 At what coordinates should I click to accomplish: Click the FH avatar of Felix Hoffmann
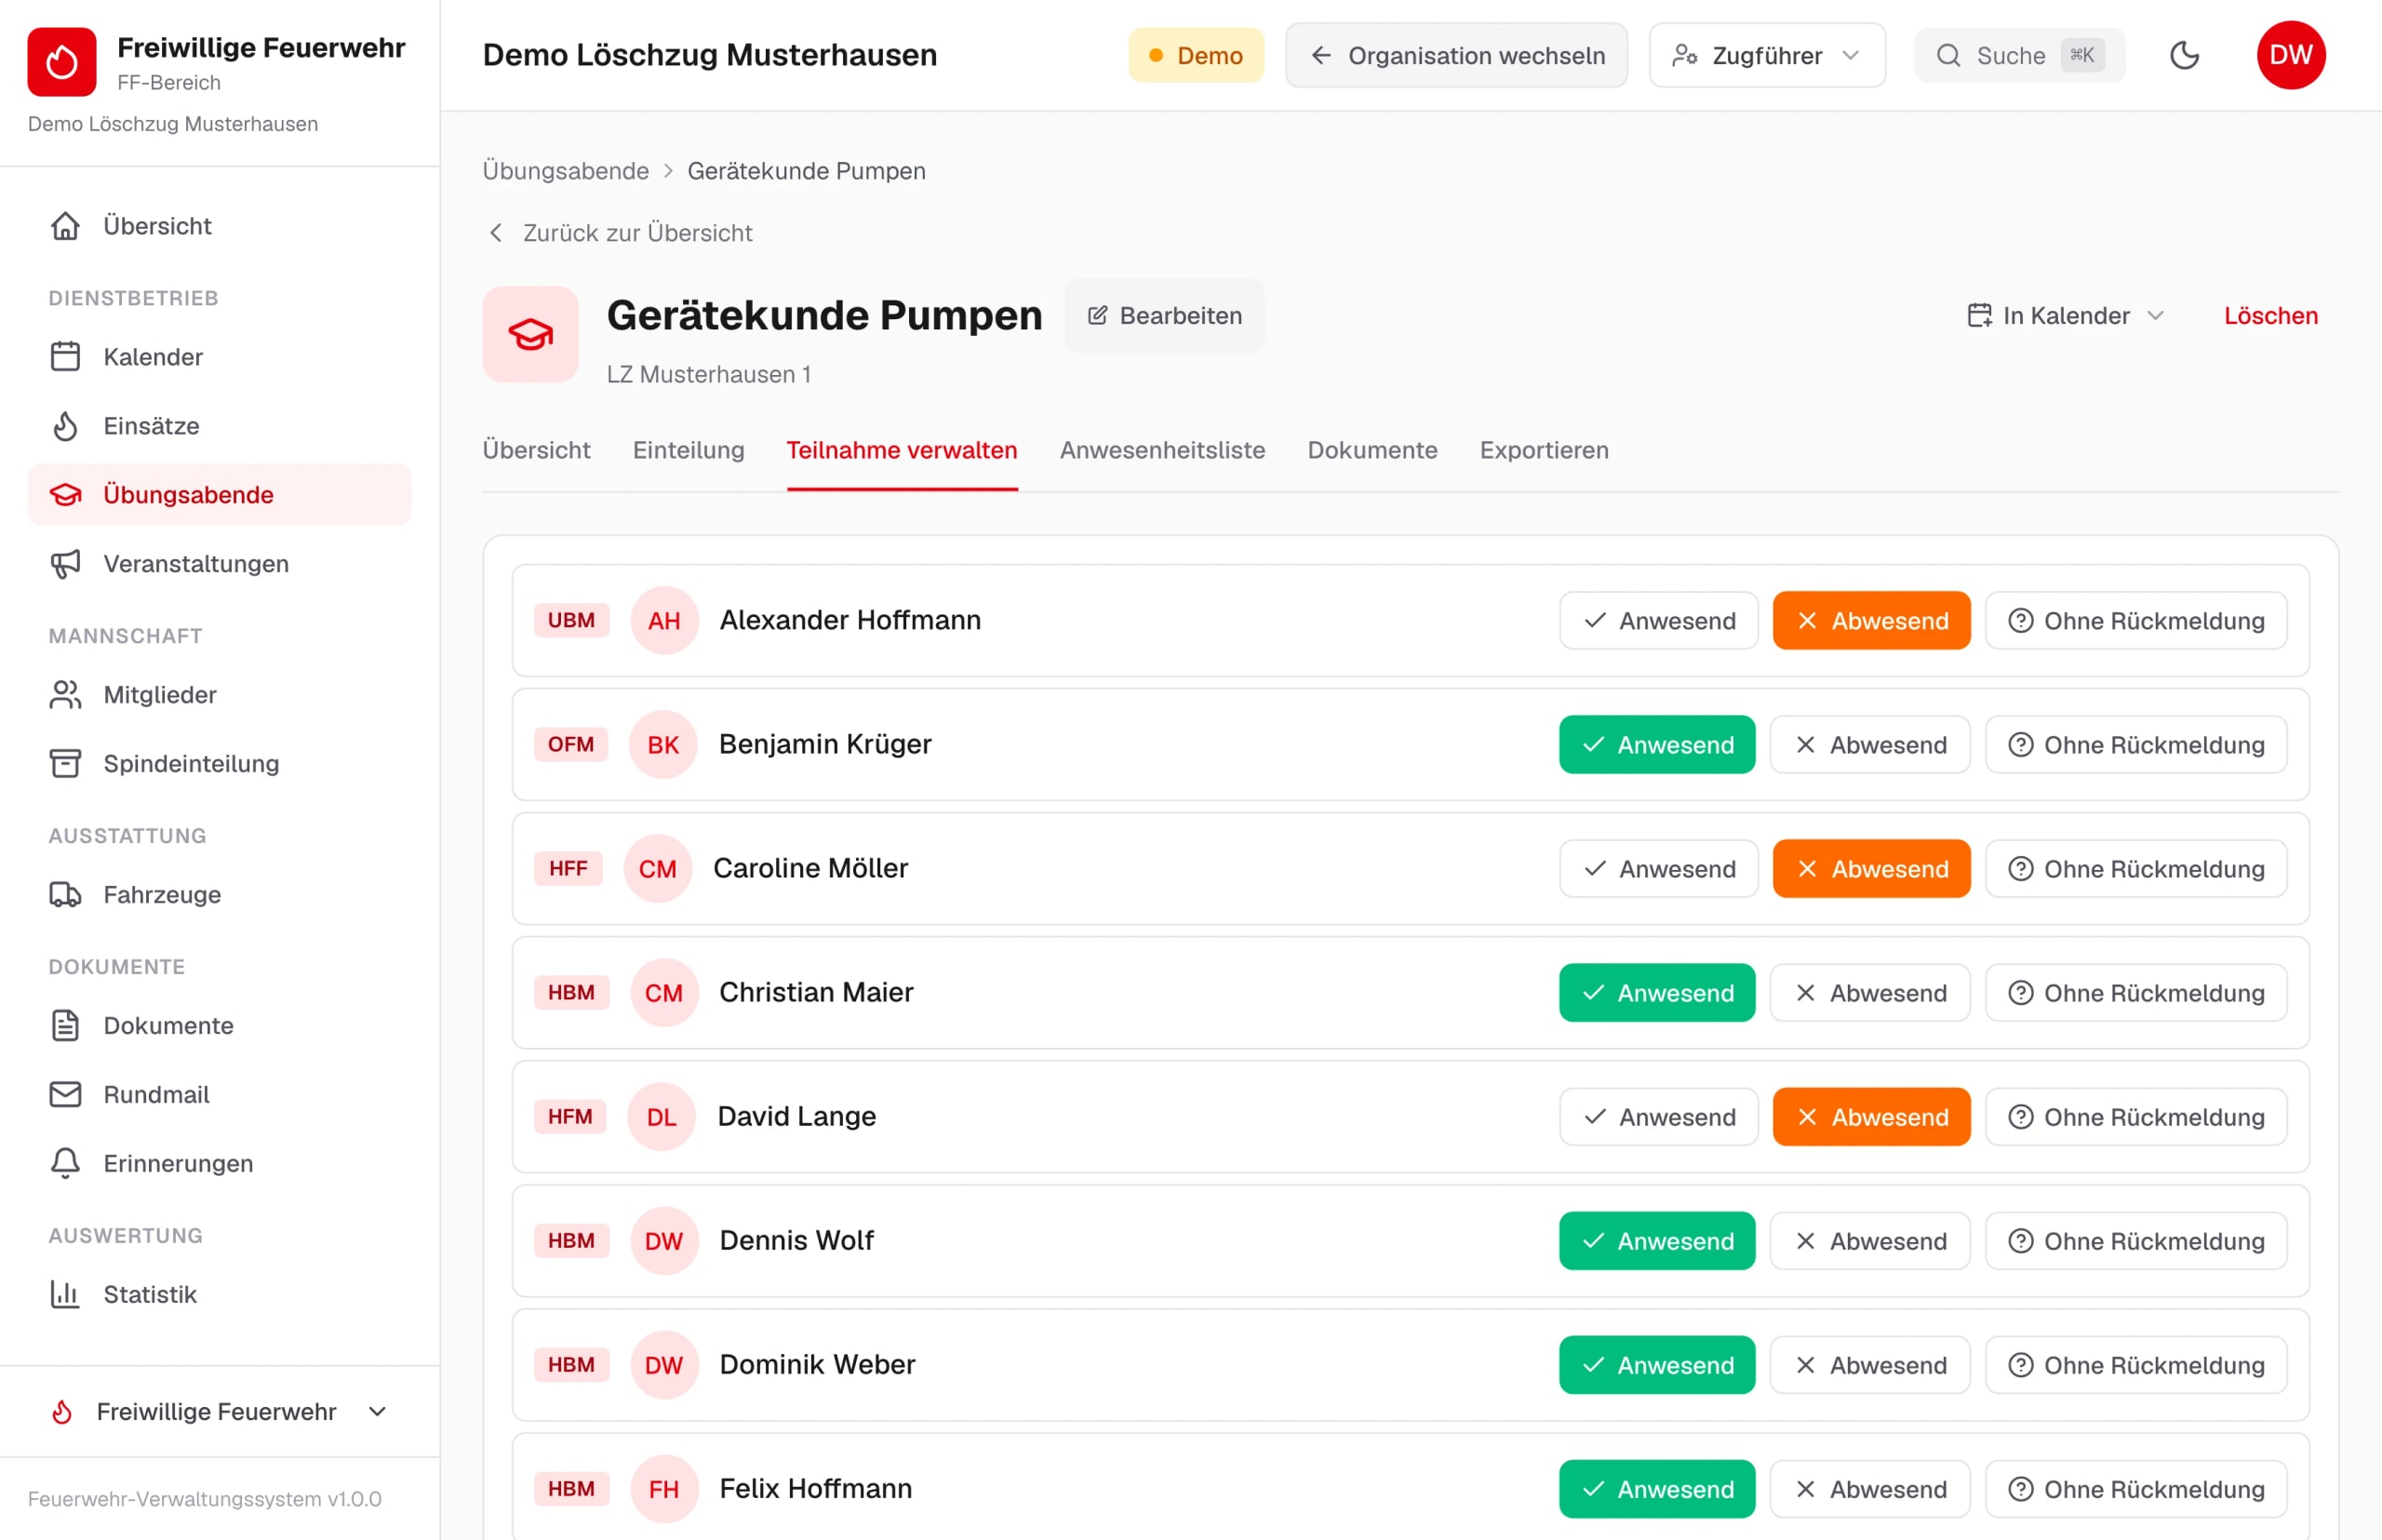tap(664, 1488)
